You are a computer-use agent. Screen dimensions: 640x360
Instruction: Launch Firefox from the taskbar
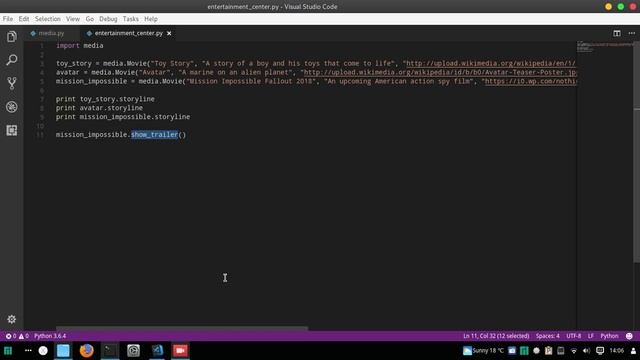(x=87, y=351)
